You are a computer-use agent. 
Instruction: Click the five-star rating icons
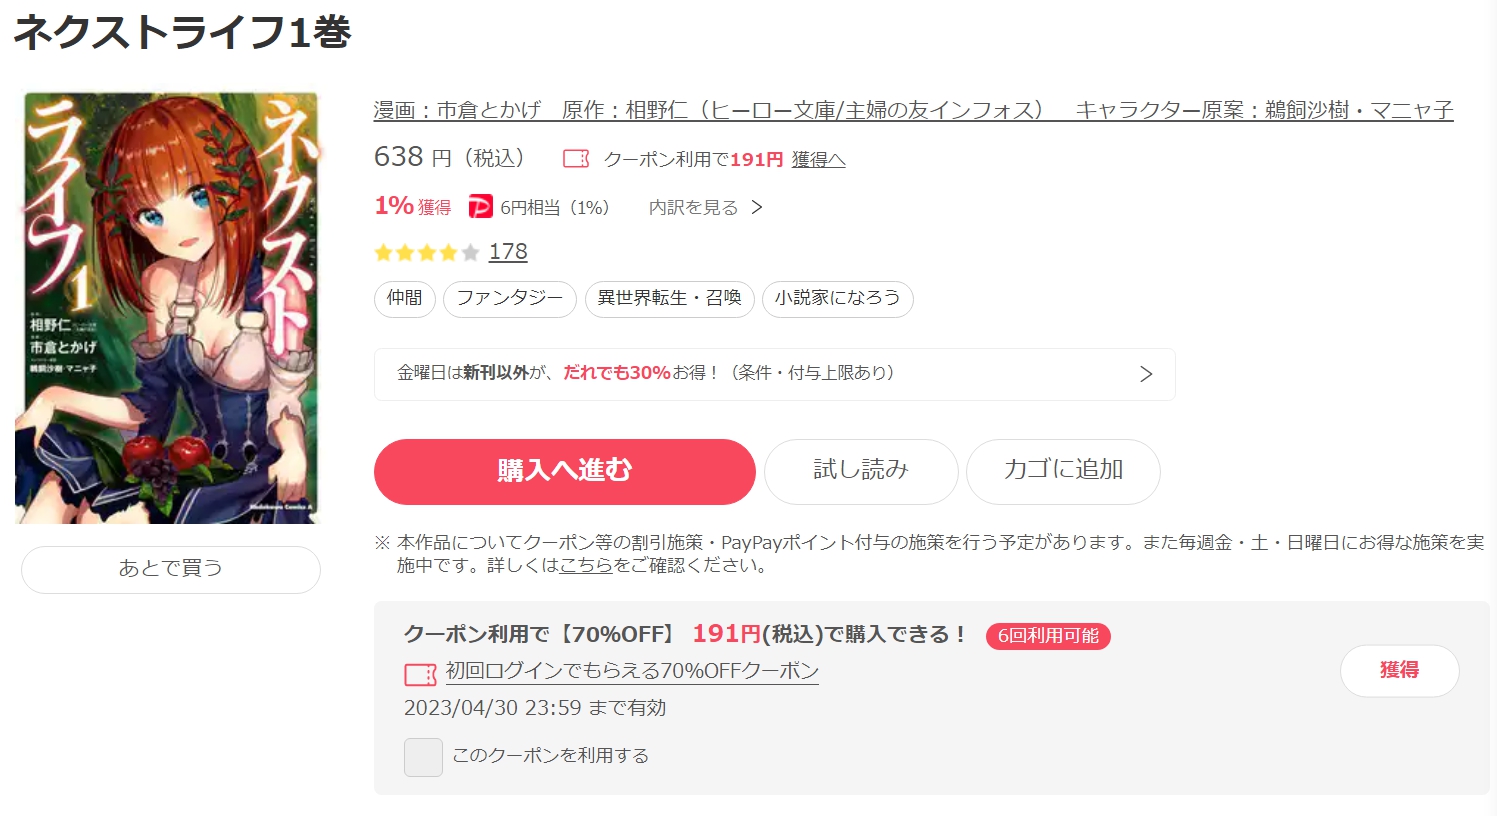pyautogui.click(x=426, y=253)
